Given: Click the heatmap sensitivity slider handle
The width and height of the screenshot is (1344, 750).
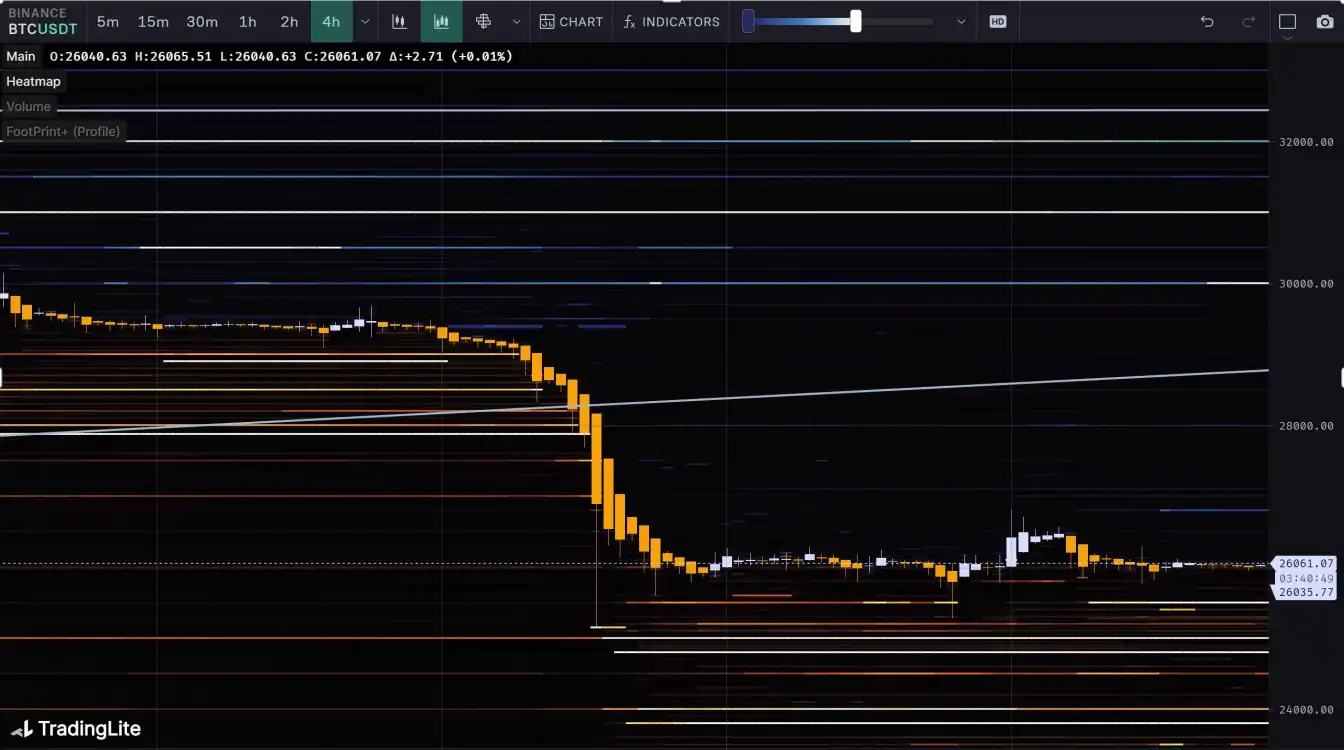Looking at the screenshot, I should 856,21.
